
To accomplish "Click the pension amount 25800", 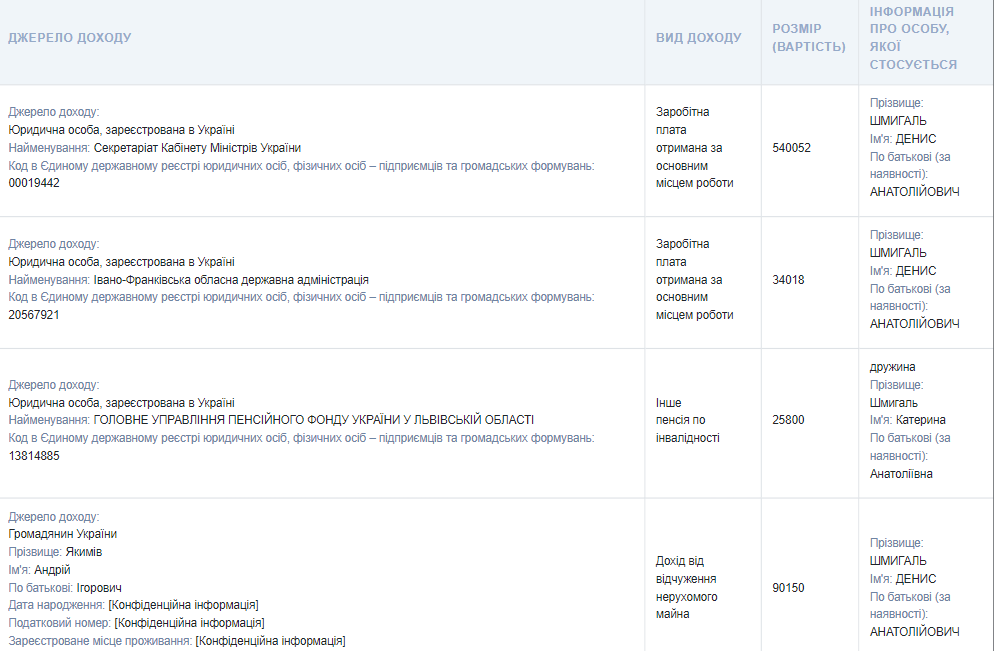I will coord(788,420).
